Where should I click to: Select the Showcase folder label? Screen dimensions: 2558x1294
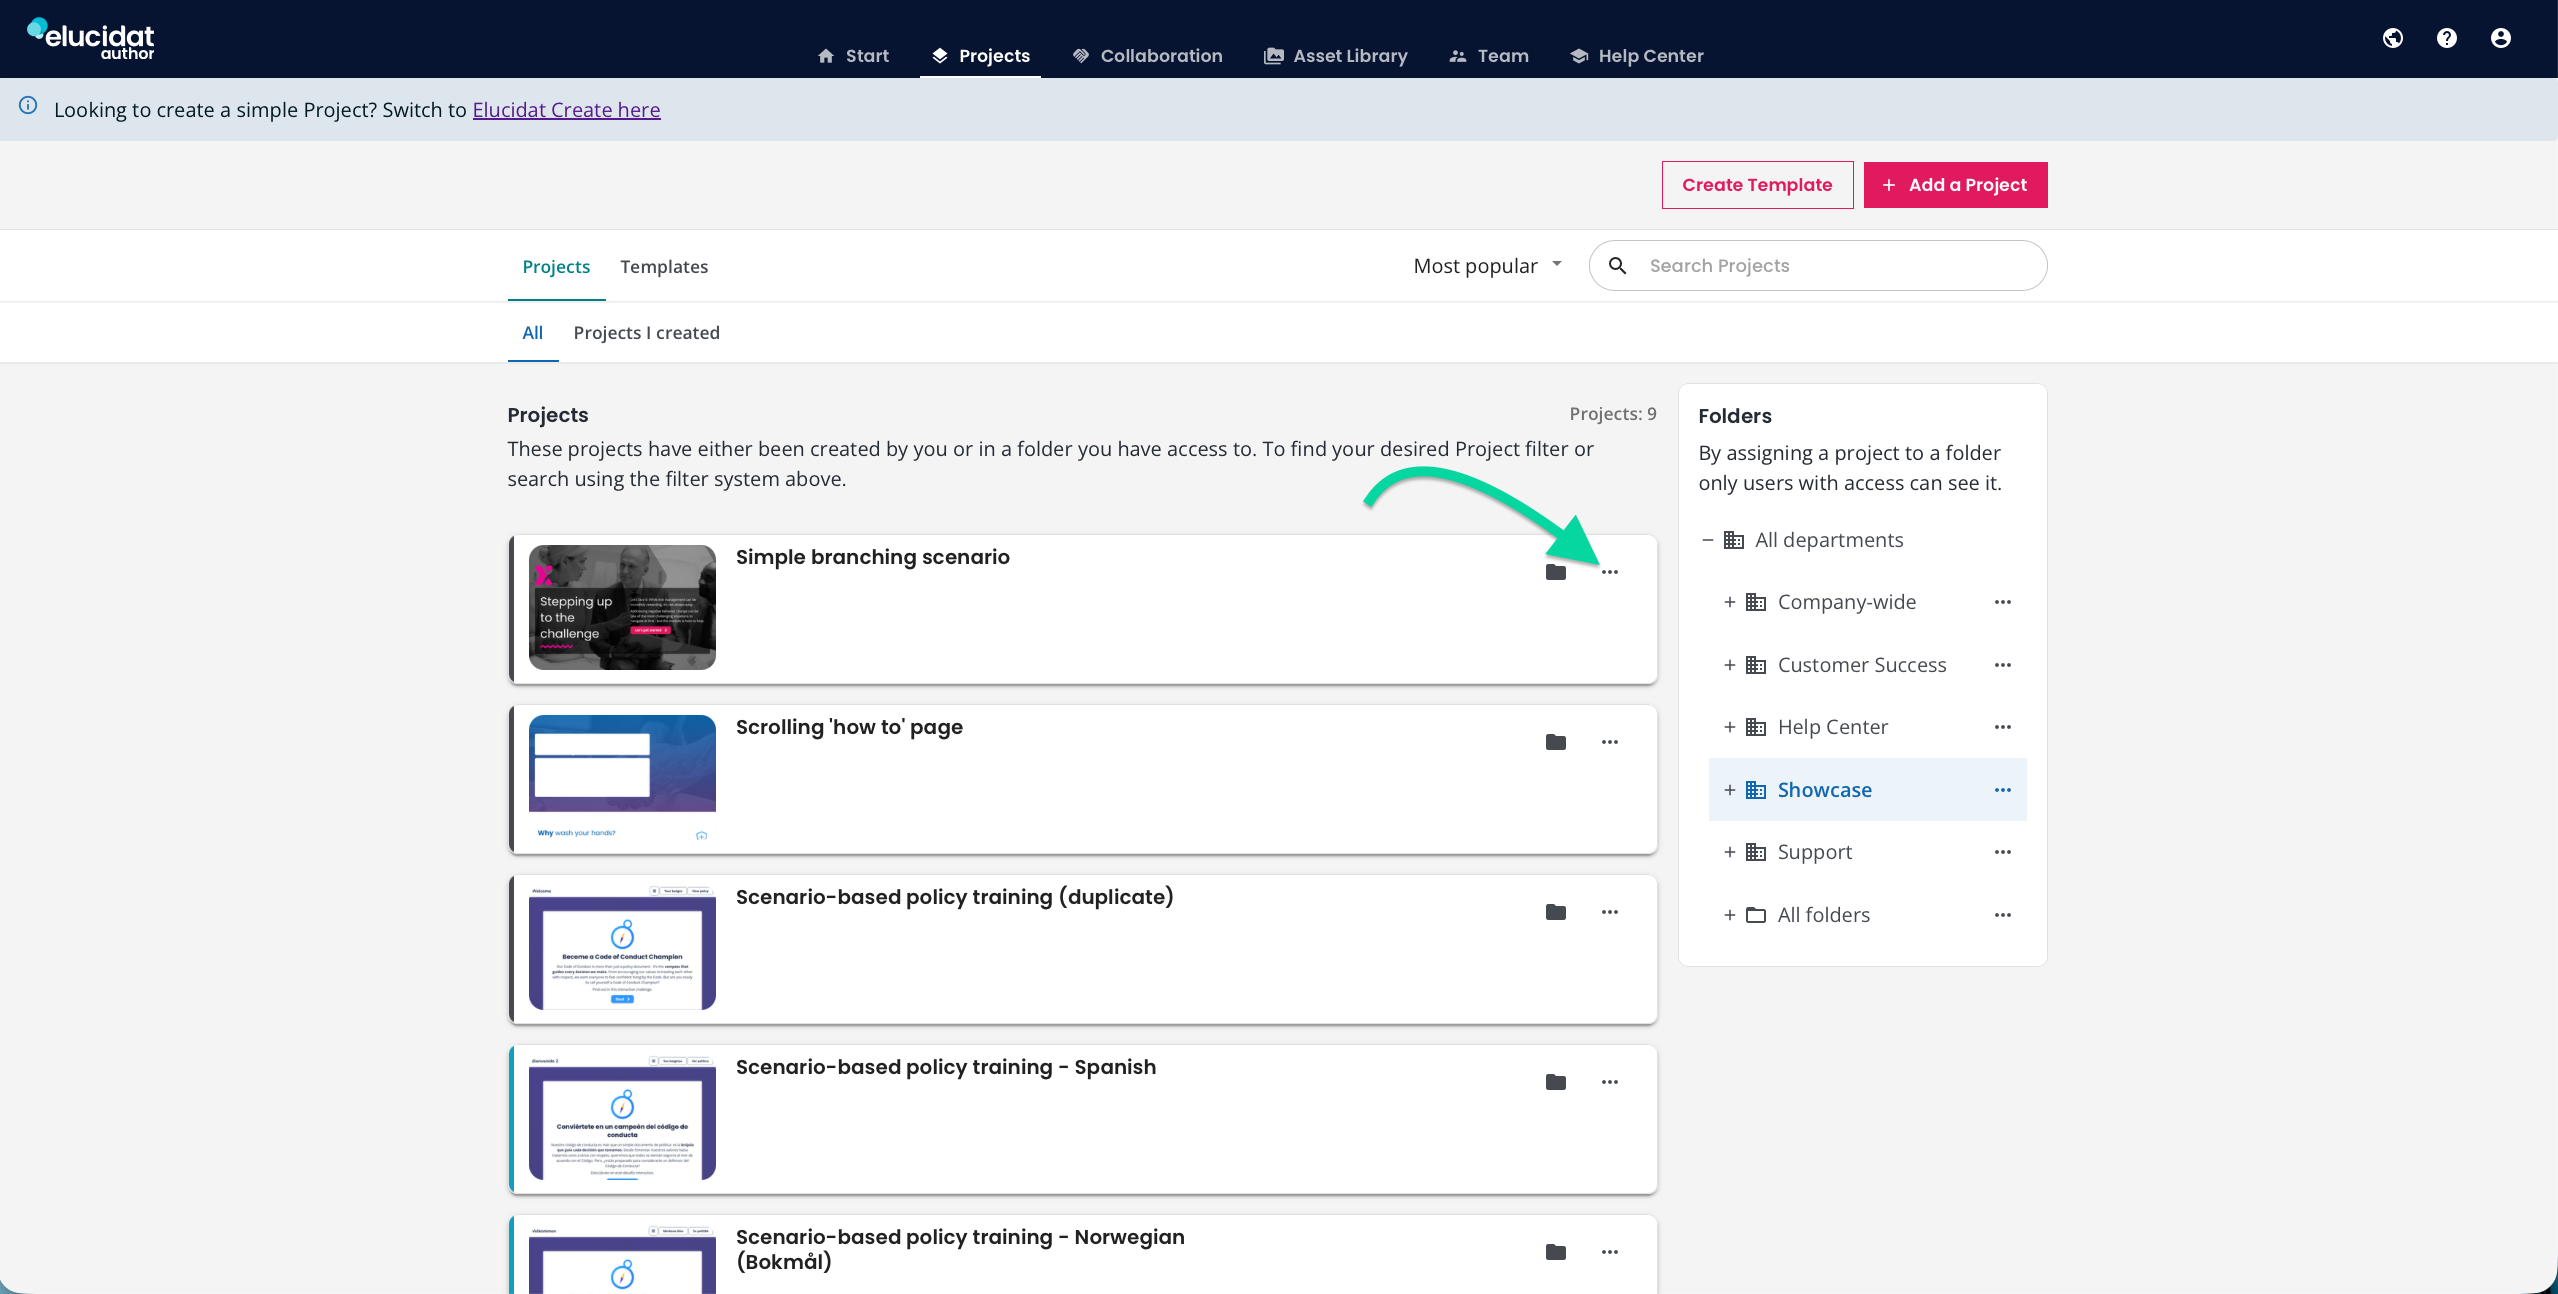pos(1824,790)
